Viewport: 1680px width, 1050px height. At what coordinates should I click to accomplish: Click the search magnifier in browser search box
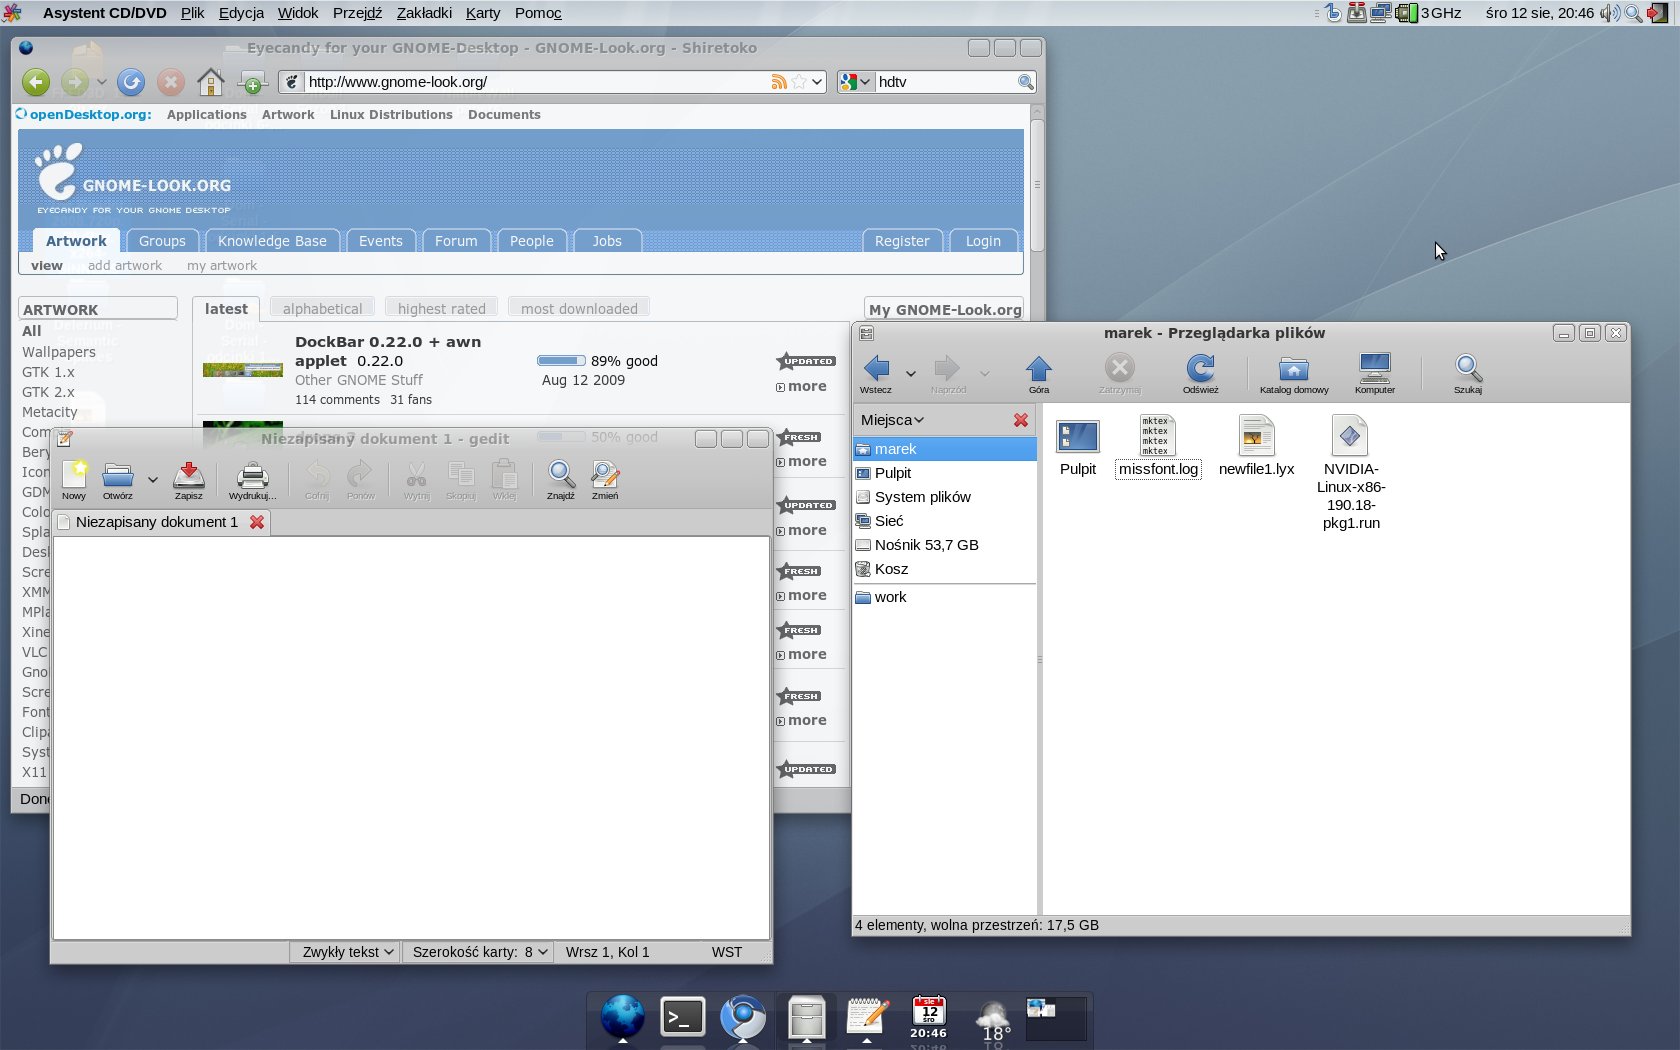tap(1025, 82)
